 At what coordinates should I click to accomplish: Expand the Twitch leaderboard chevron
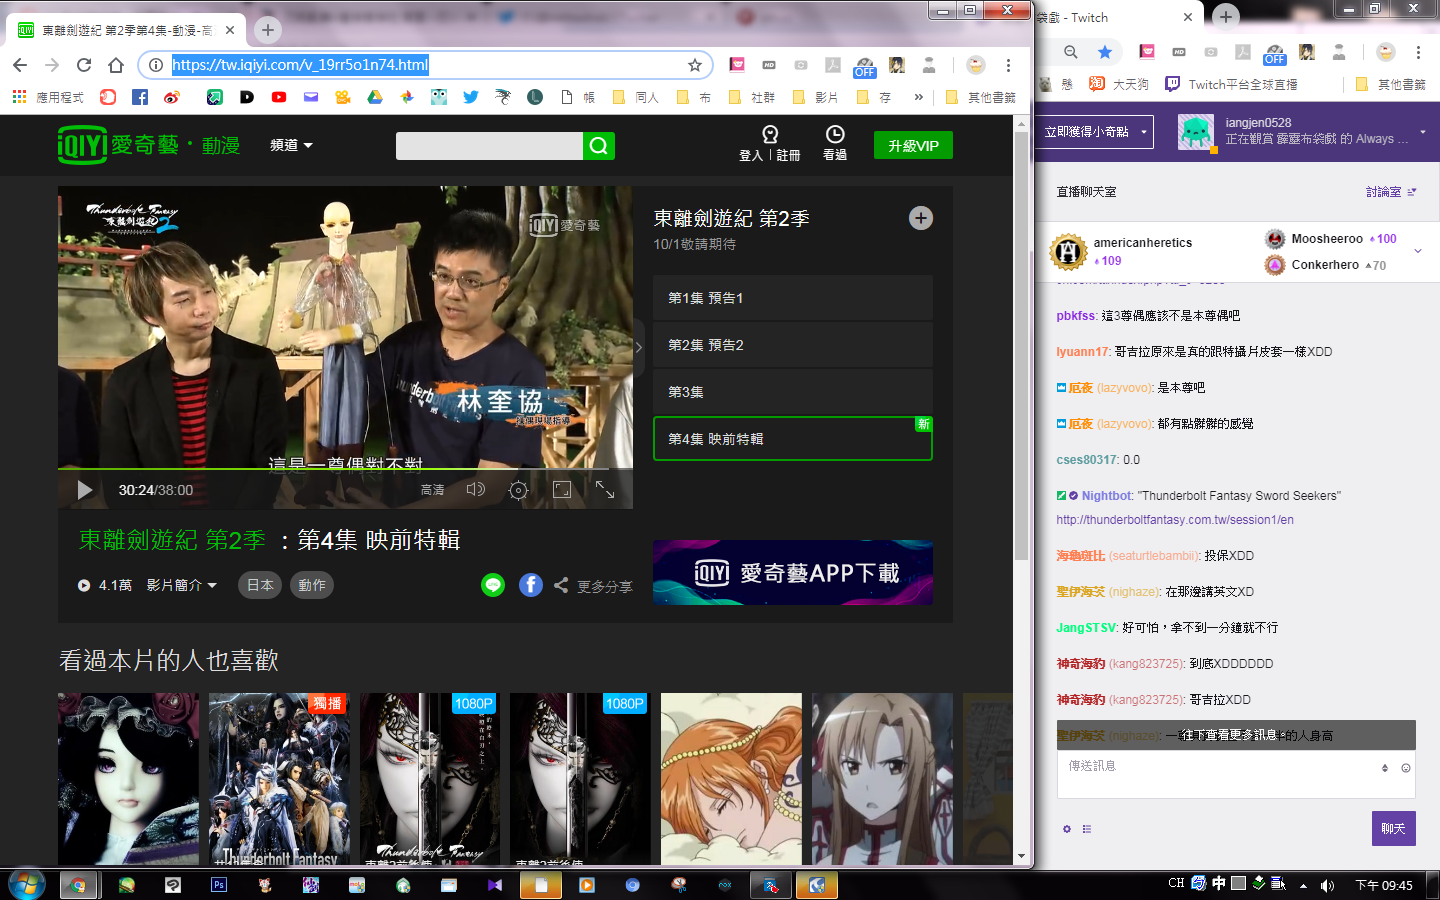point(1418,251)
